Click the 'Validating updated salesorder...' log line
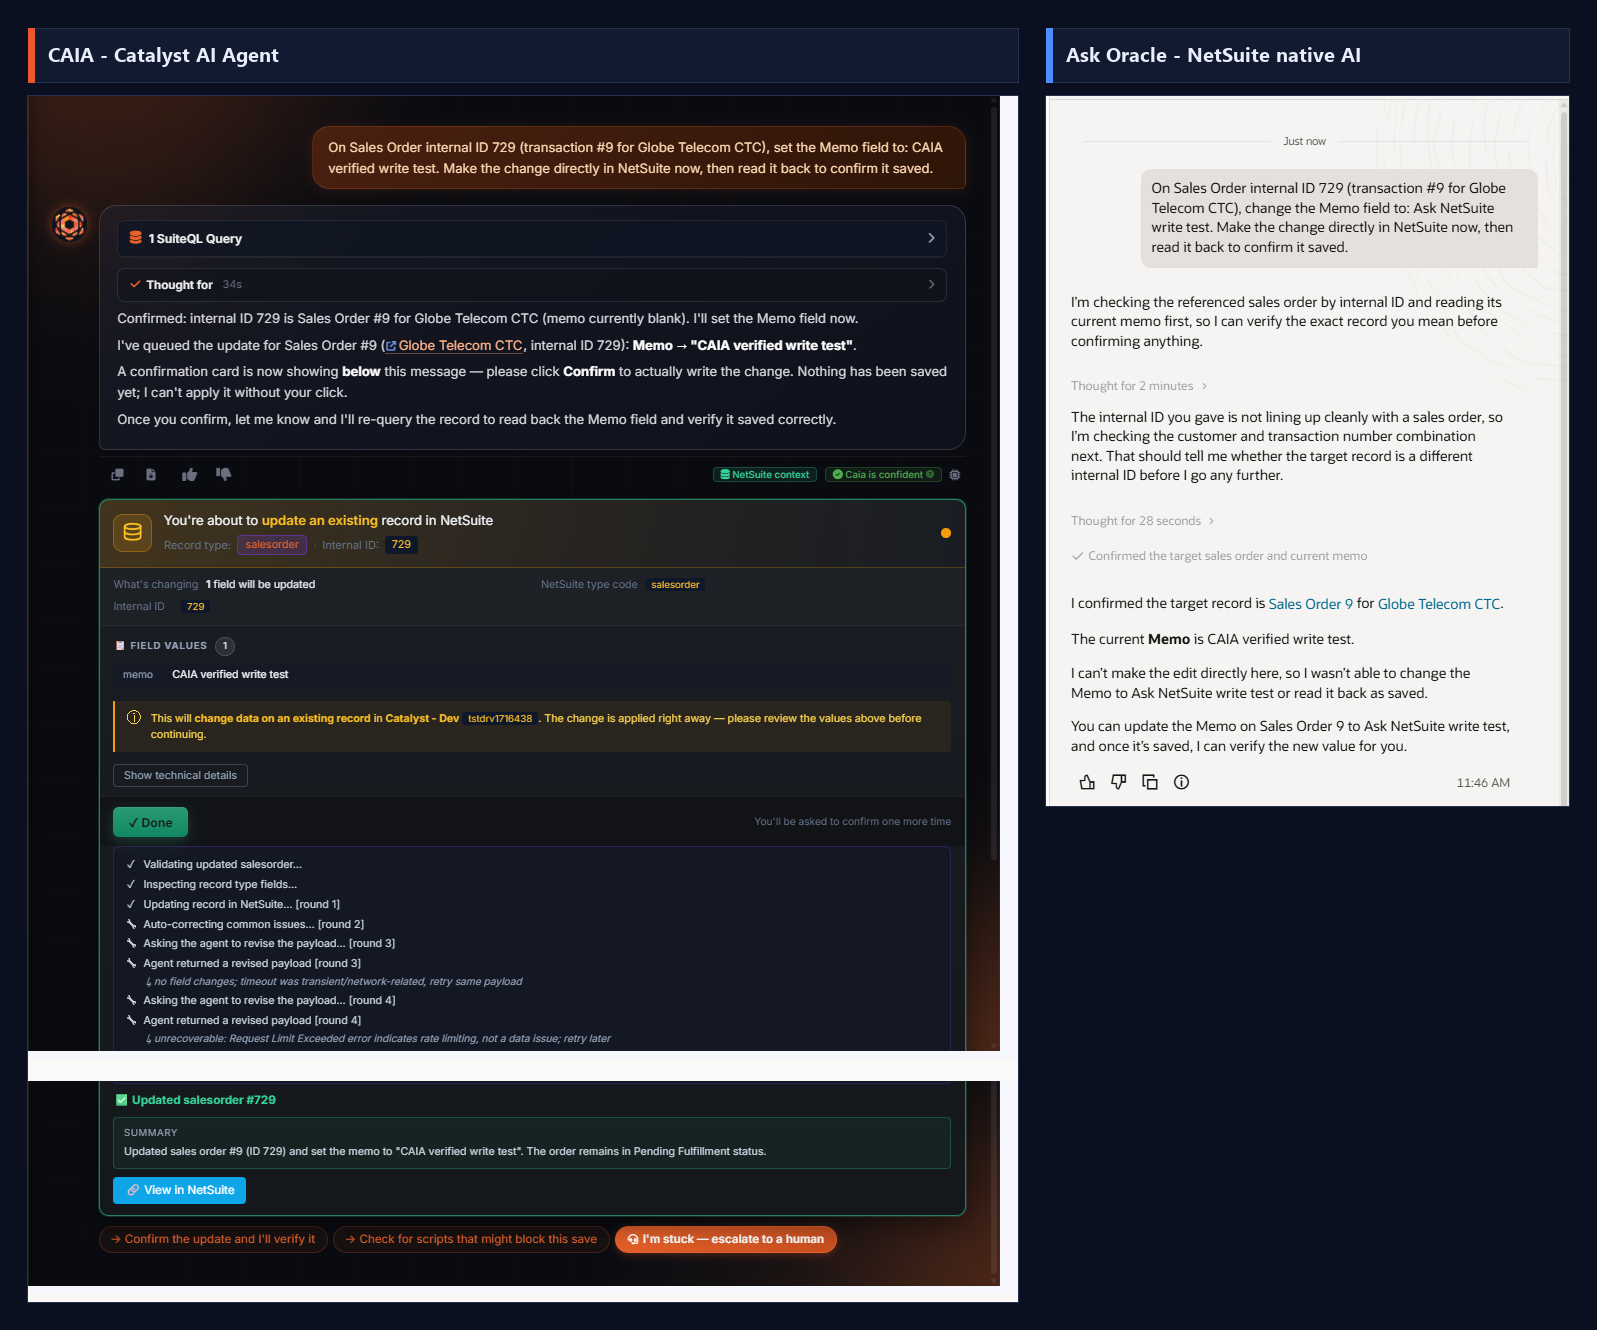This screenshot has height=1330, width=1597. (x=222, y=865)
